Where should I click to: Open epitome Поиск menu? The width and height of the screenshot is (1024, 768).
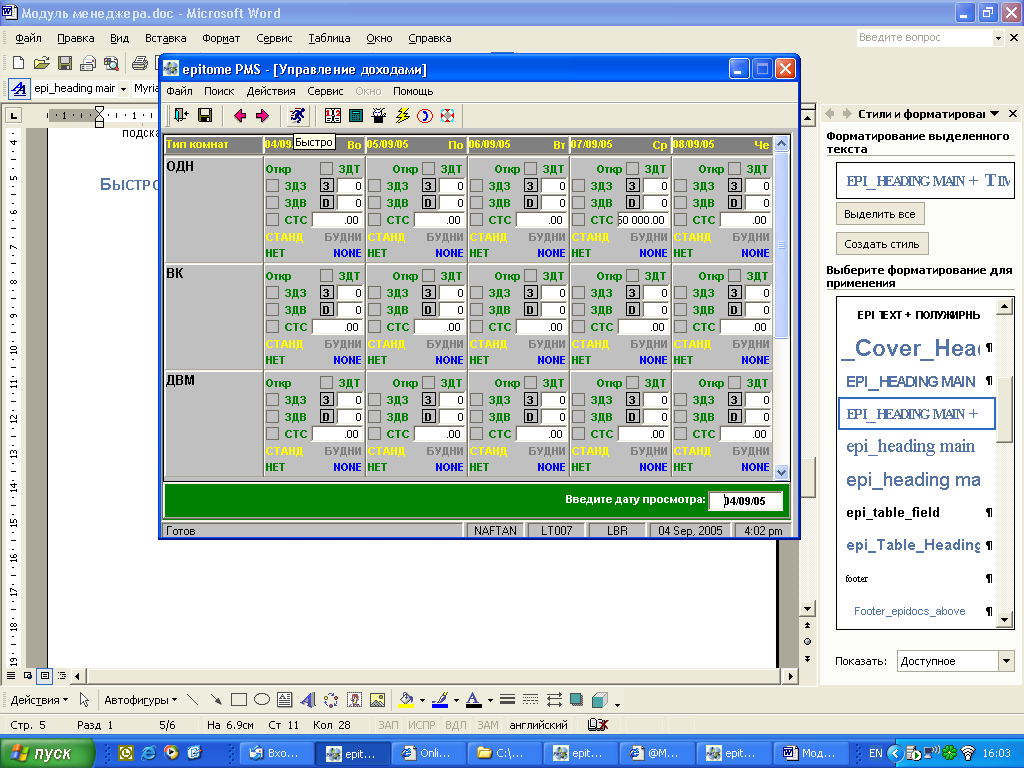point(219,91)
